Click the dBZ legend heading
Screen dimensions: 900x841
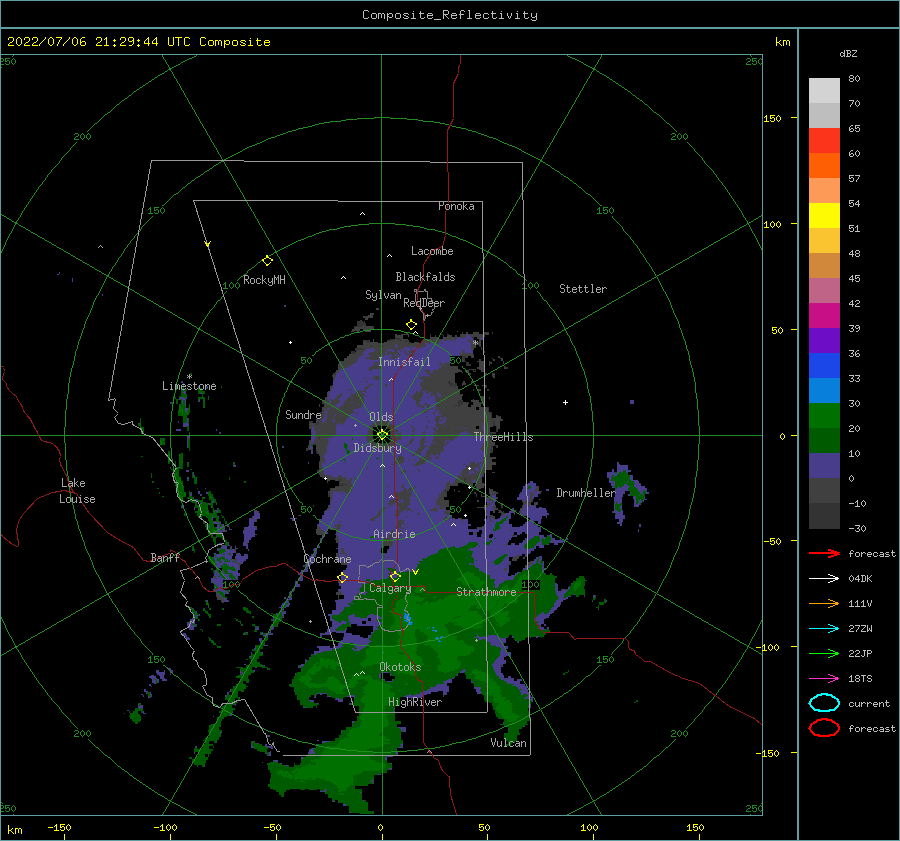pyautogui.click(x=848, y=53)
